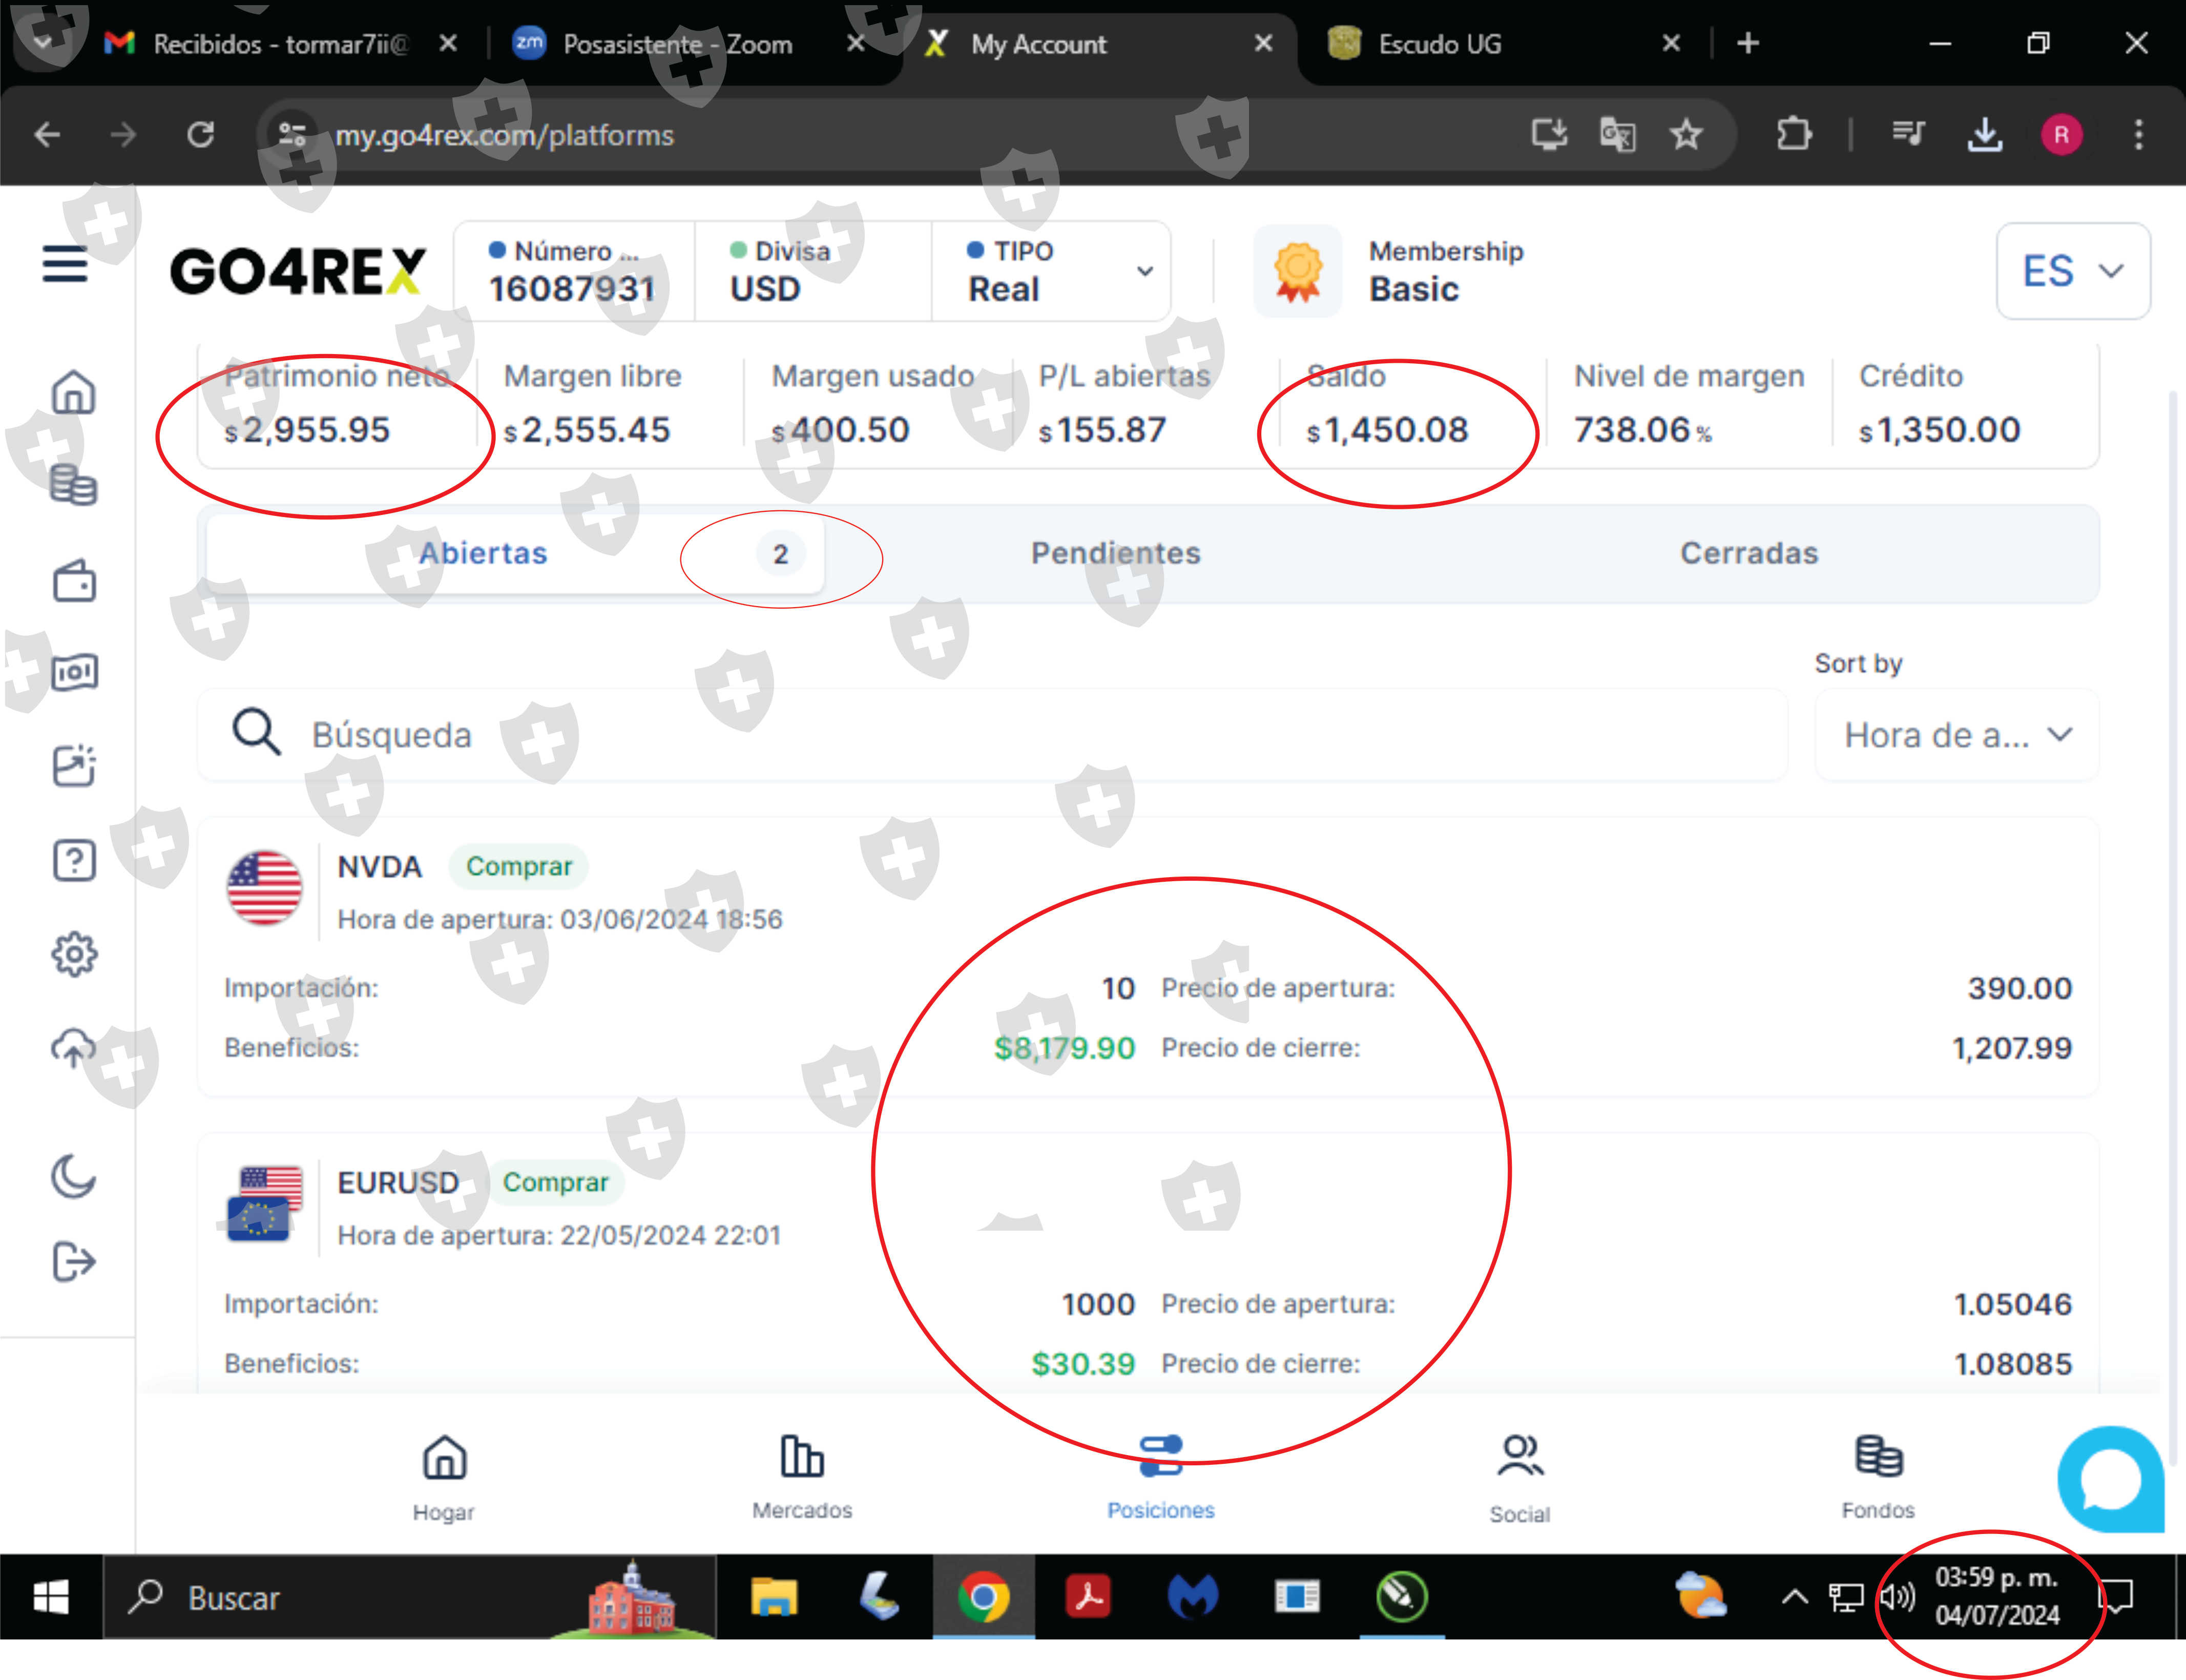The height and width of the screenshot is (1680, 2186).
Task: Click the sidebar home icon
Action: pos(73,393)
